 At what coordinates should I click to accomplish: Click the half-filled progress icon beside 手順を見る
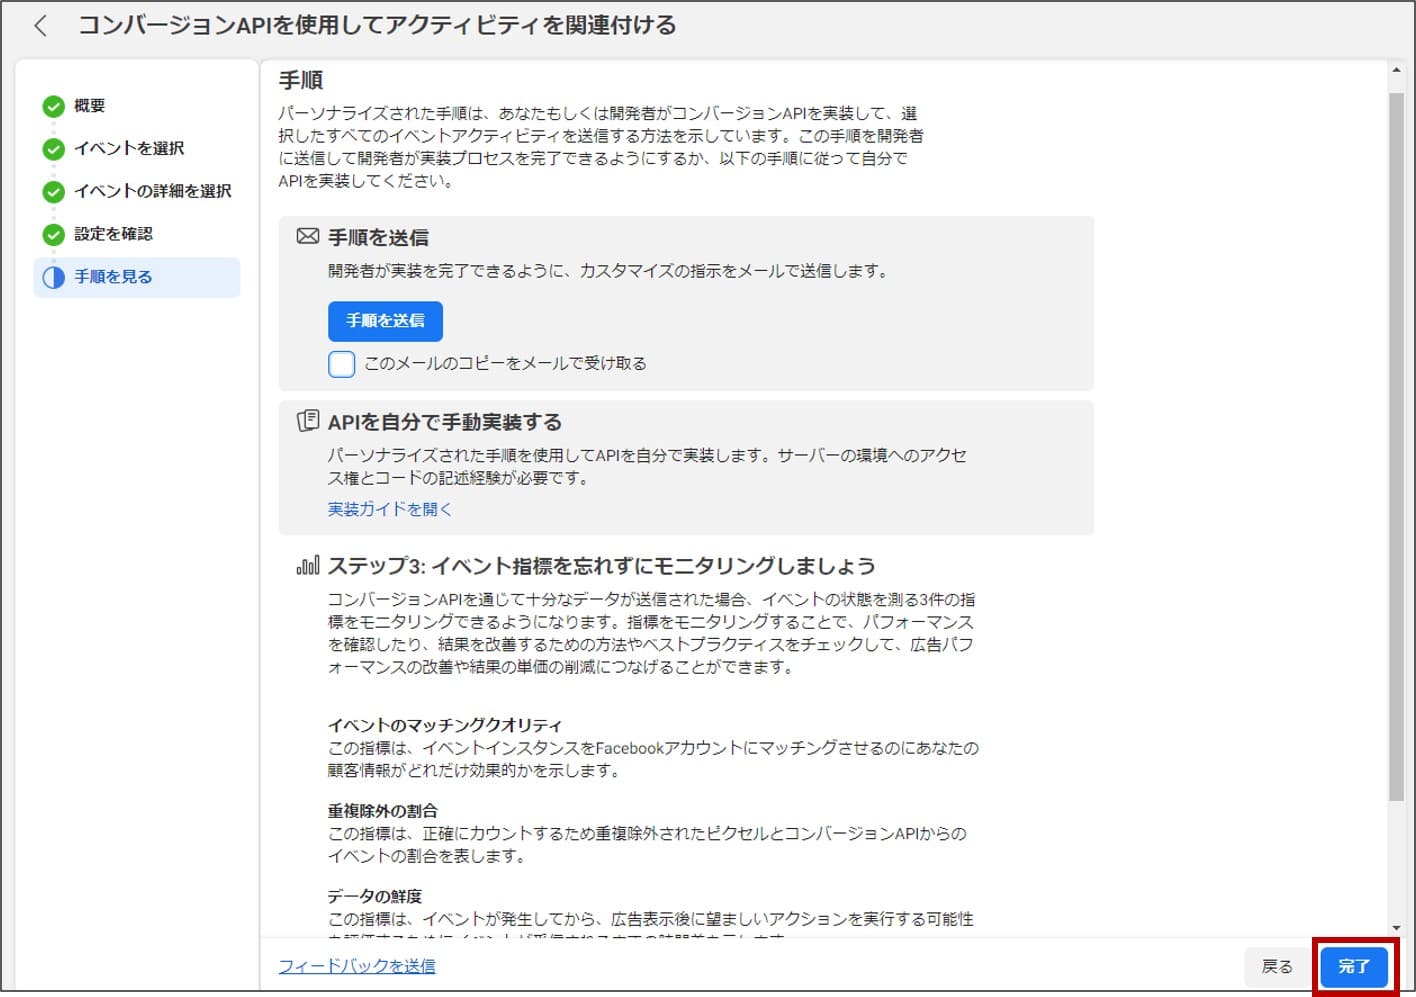click(x=53, y=277)
